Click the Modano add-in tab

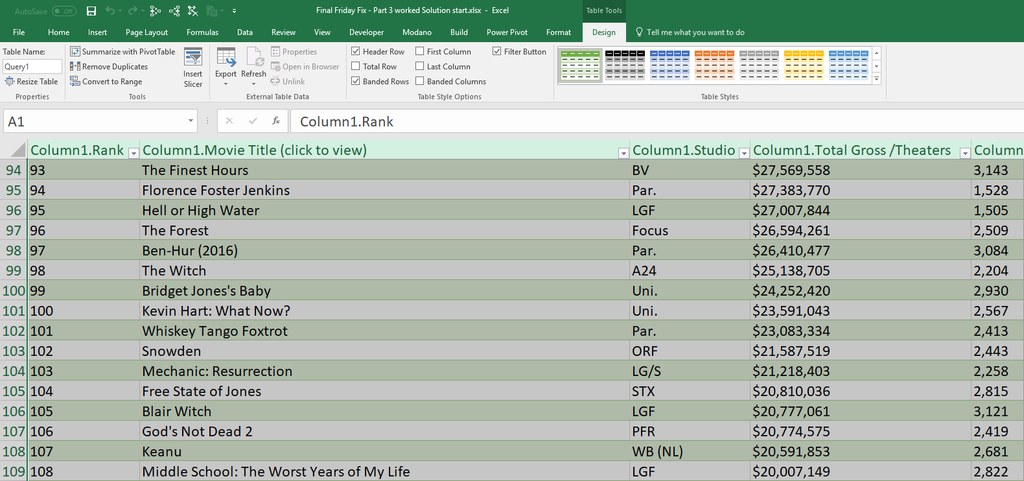point(416,32)
